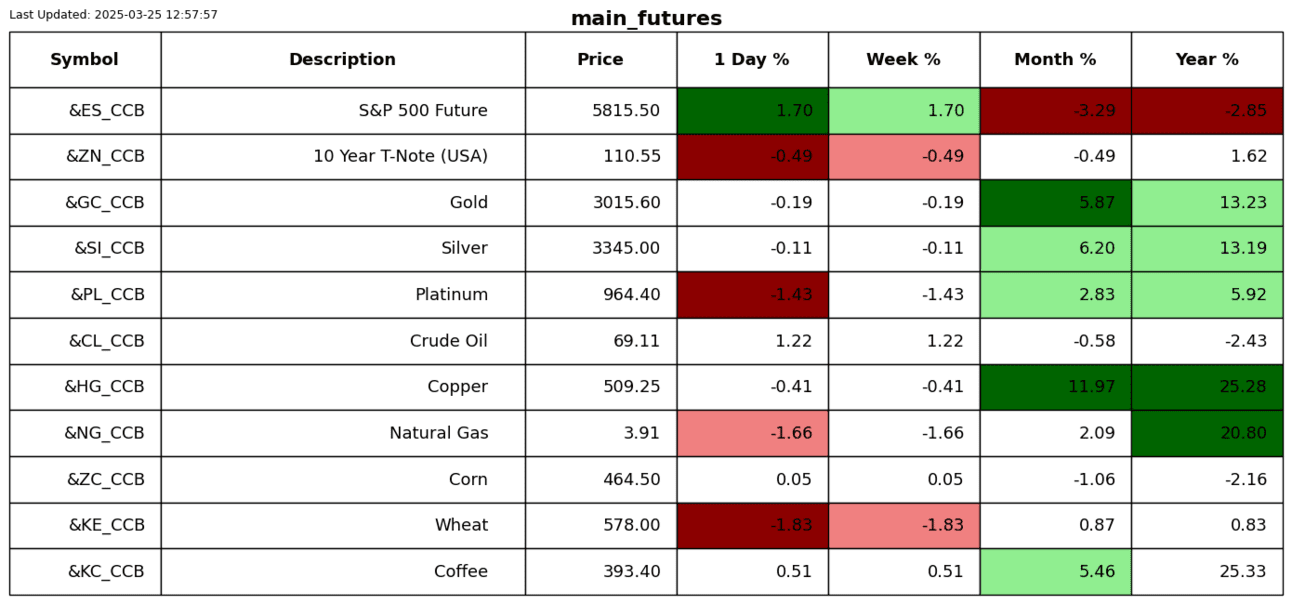The height and width of the screenshot is (604, 1292).
Task: Click the pink Natural Gas -1.66 cell
Action: pos(752,433)
